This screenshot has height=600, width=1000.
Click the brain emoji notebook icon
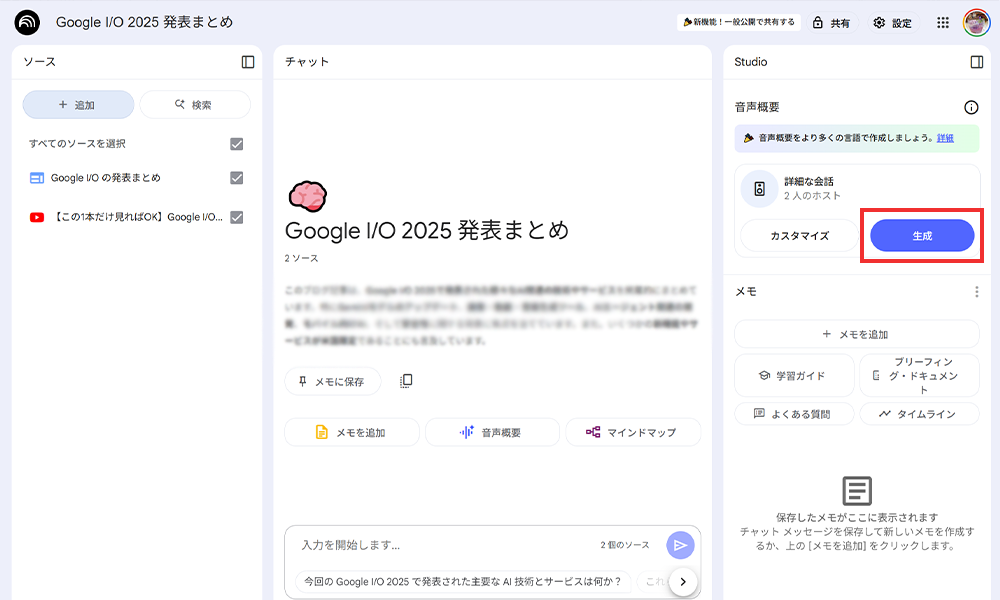click(x=307, y=196)
